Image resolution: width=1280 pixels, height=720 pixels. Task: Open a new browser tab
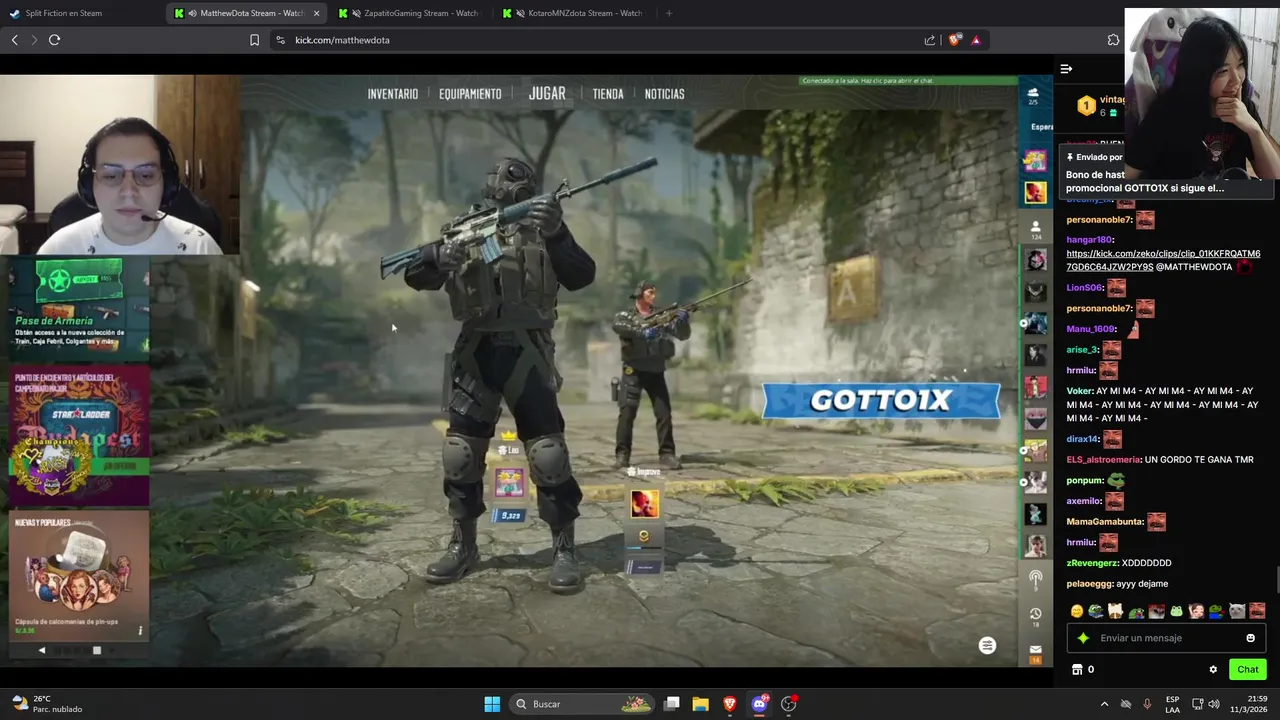click(669, 13)
